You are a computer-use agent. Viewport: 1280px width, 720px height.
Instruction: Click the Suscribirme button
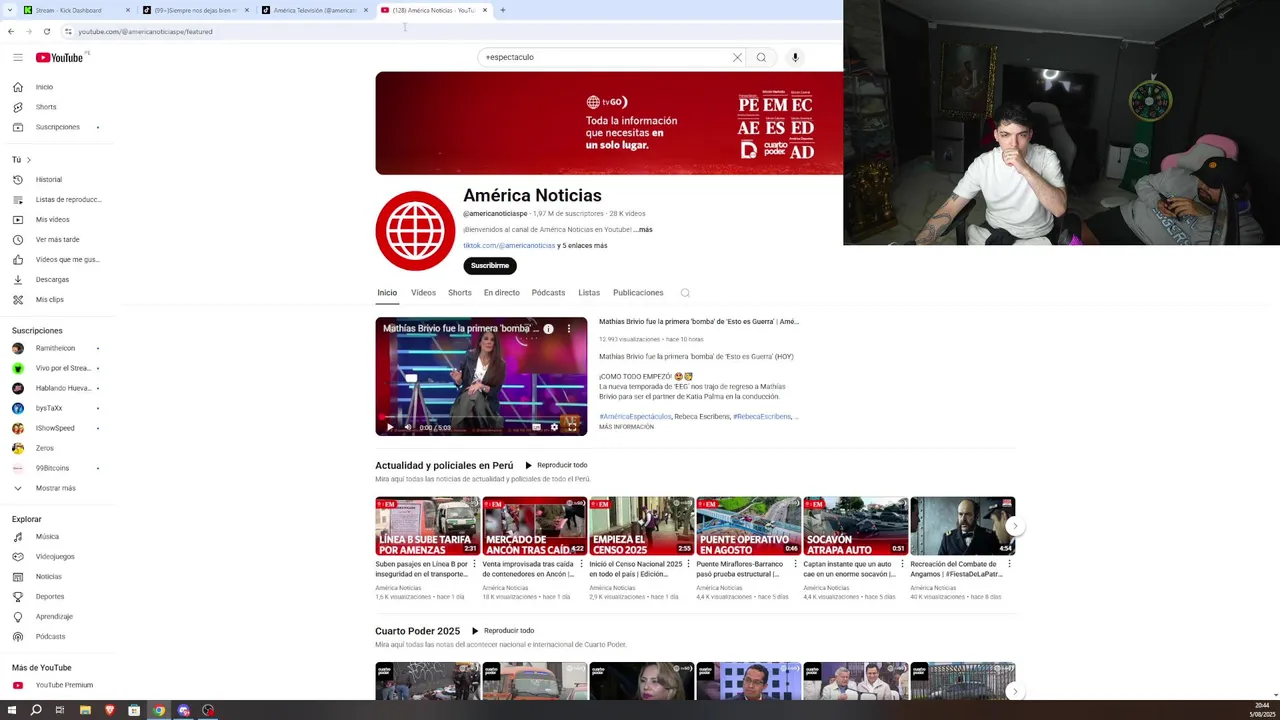[490, 266]
